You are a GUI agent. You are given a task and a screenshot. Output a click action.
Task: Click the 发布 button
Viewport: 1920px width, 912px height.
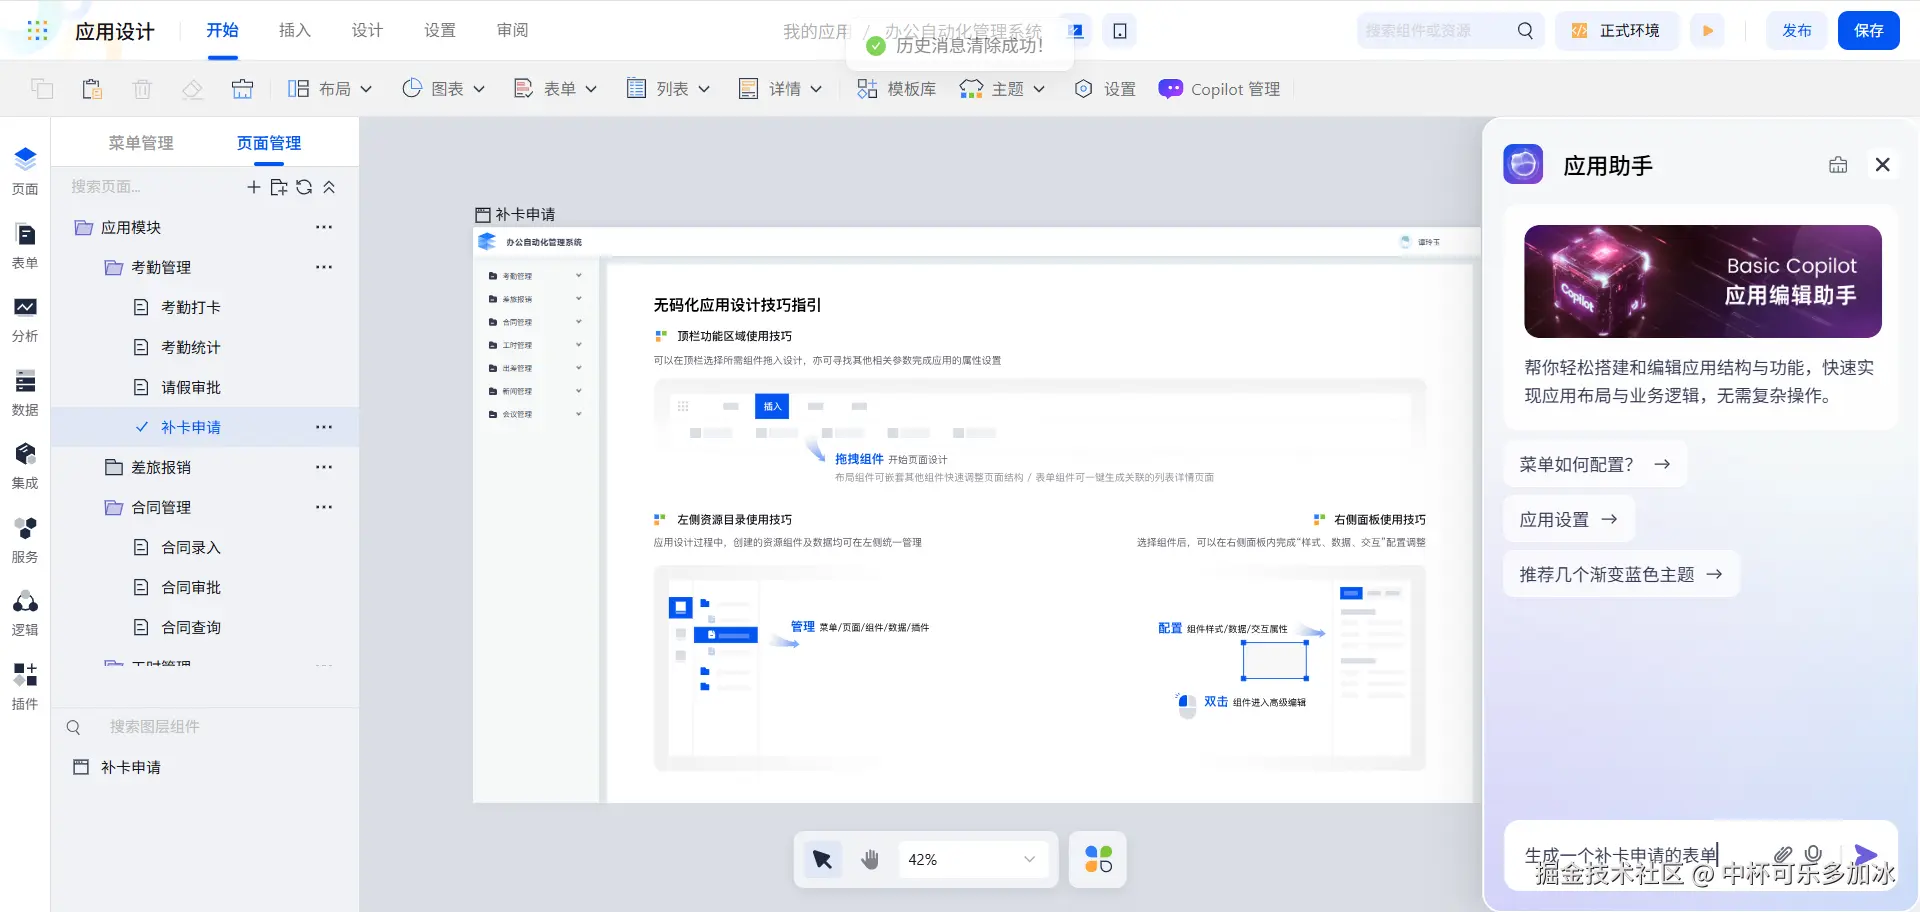pos(1797,31)
